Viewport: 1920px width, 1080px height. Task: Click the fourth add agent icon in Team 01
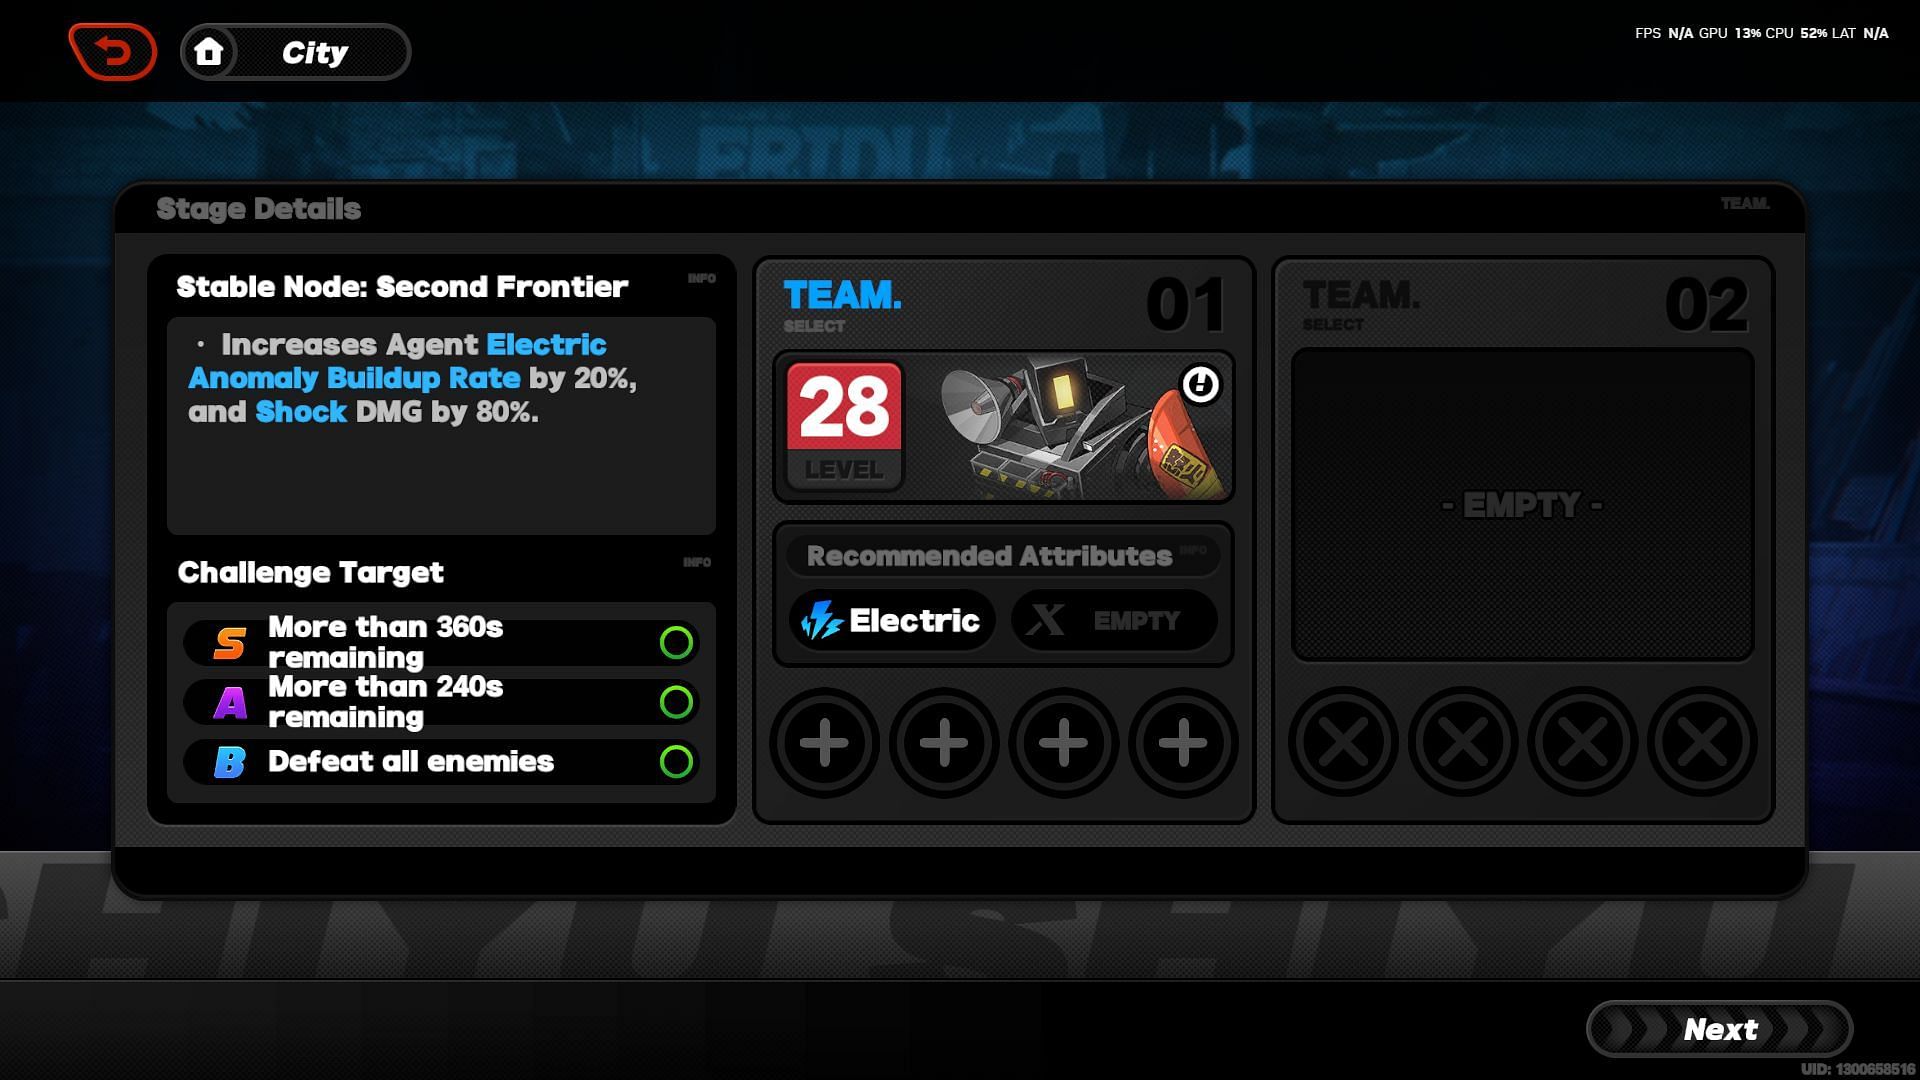1180,741
